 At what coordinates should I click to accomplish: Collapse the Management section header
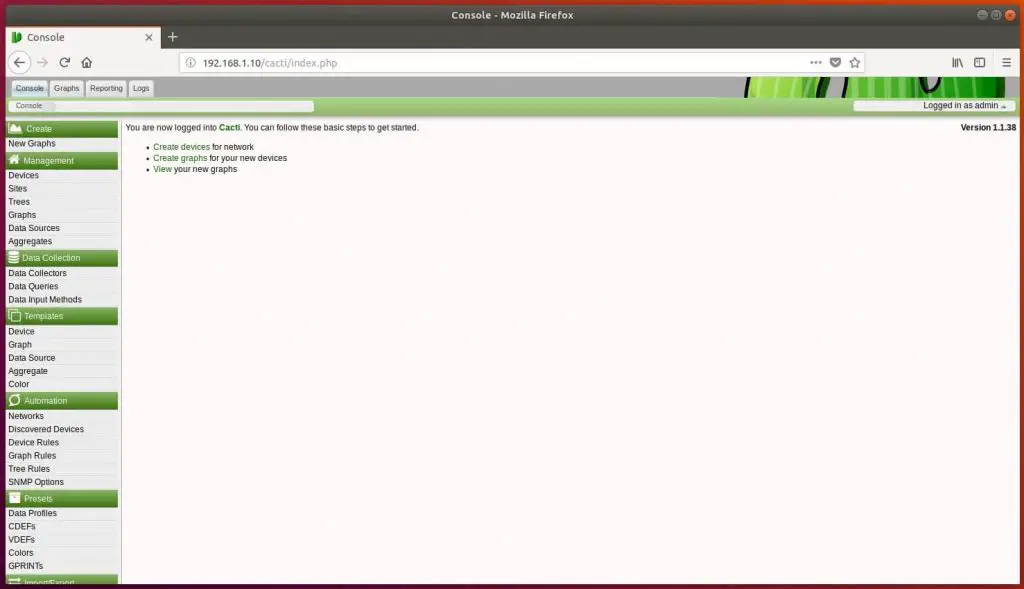coord(61,160)
